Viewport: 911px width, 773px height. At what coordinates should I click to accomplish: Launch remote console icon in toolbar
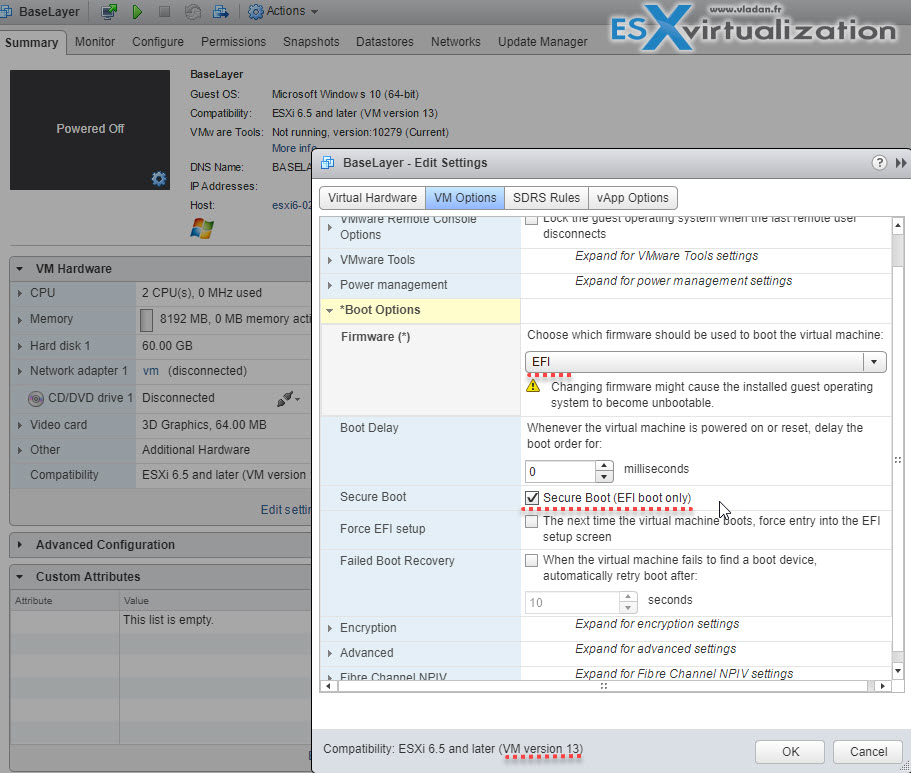point(109,11)
